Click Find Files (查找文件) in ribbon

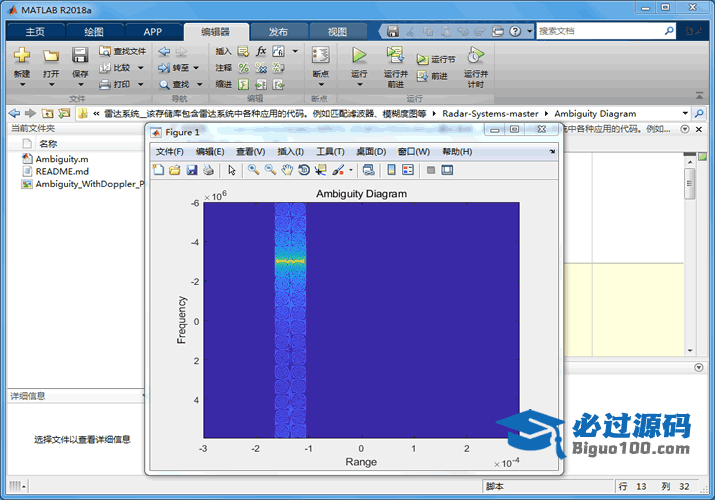click(123, 51)
